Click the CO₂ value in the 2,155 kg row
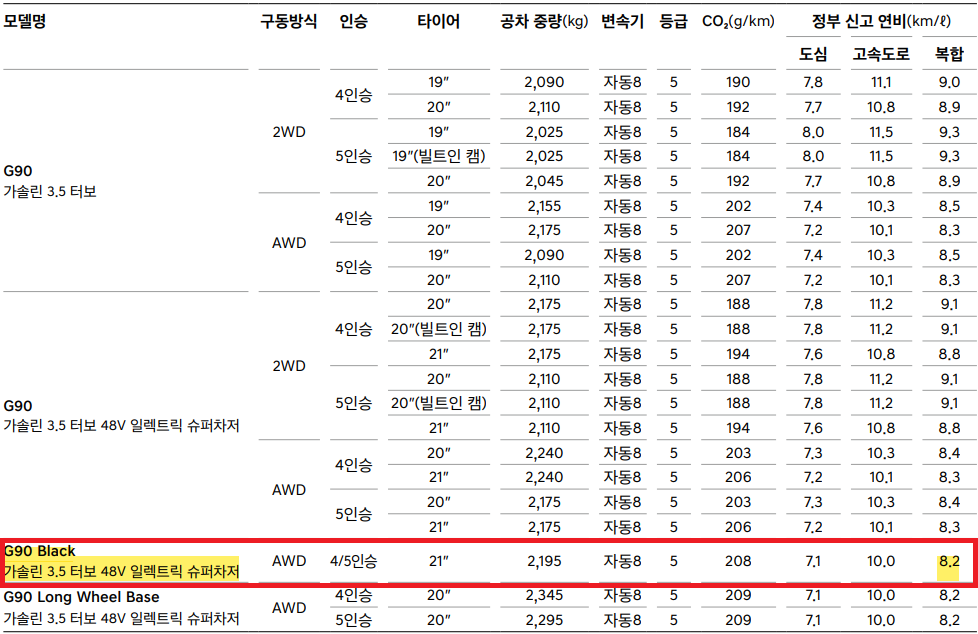Image resolution: width=978 pixels, height=634 pixels. point(738,206)
